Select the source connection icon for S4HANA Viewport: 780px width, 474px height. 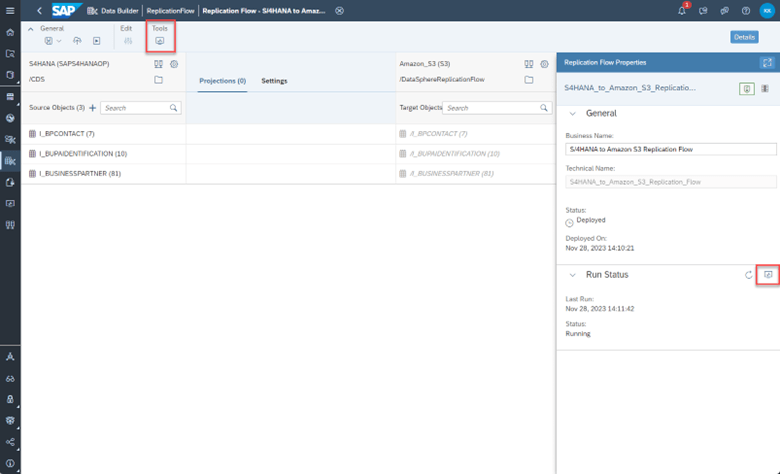158,64
